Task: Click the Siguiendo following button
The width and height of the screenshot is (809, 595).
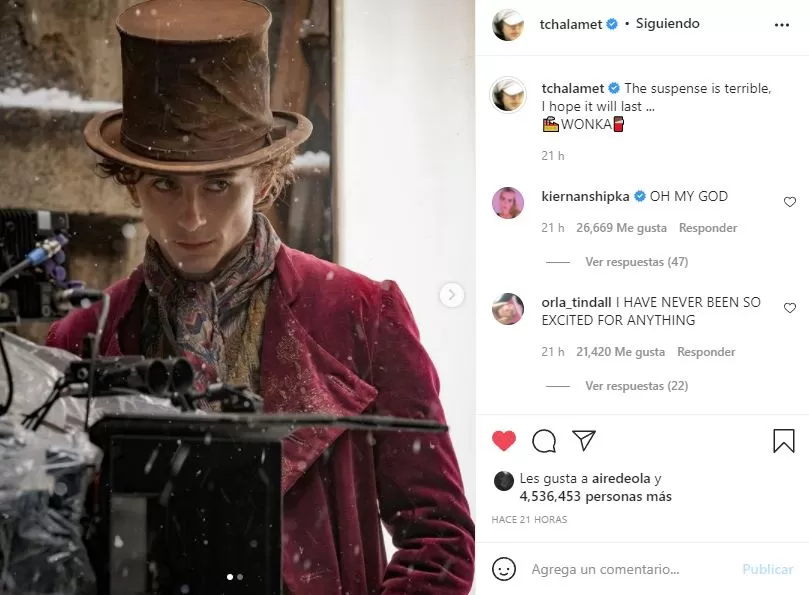Action: click(667, 24)
